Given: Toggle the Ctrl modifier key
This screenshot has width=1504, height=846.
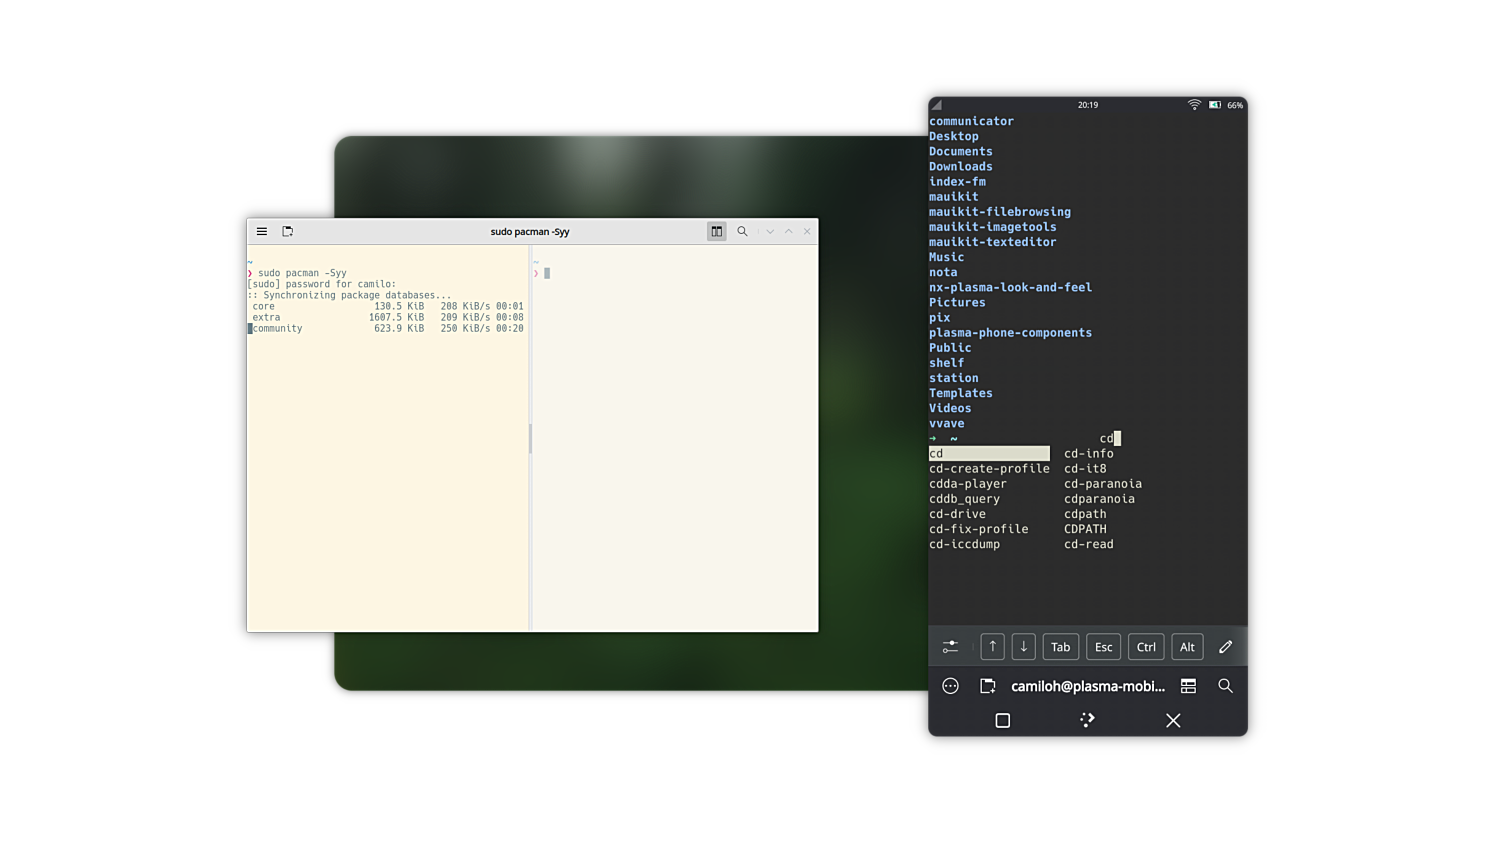Looking at the screenshot, I should click(1146, 647).
